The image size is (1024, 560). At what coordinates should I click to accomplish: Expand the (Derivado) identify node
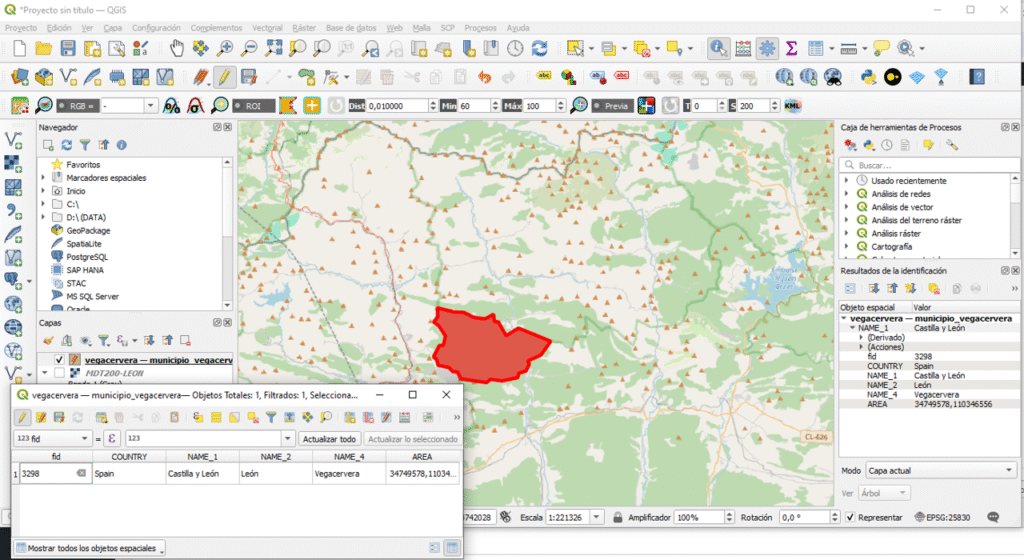pos(861,337)
